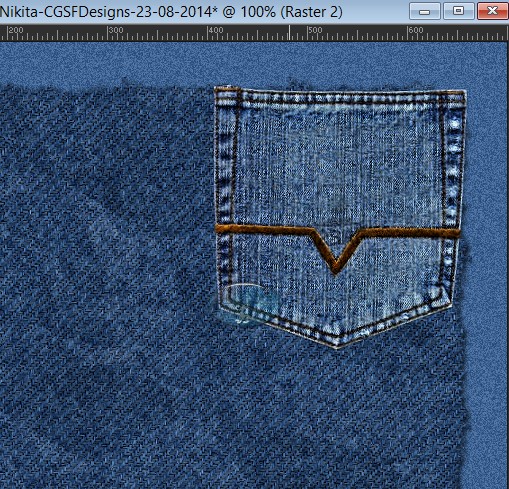Click the light blue smudge on pocket corner
The width and height of the screenshot is (509, 489).
click(253, 303)
